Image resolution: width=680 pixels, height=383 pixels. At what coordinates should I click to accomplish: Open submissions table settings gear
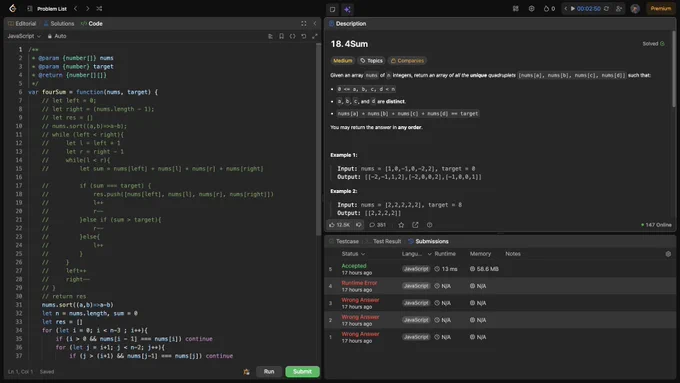coord(668,254)
